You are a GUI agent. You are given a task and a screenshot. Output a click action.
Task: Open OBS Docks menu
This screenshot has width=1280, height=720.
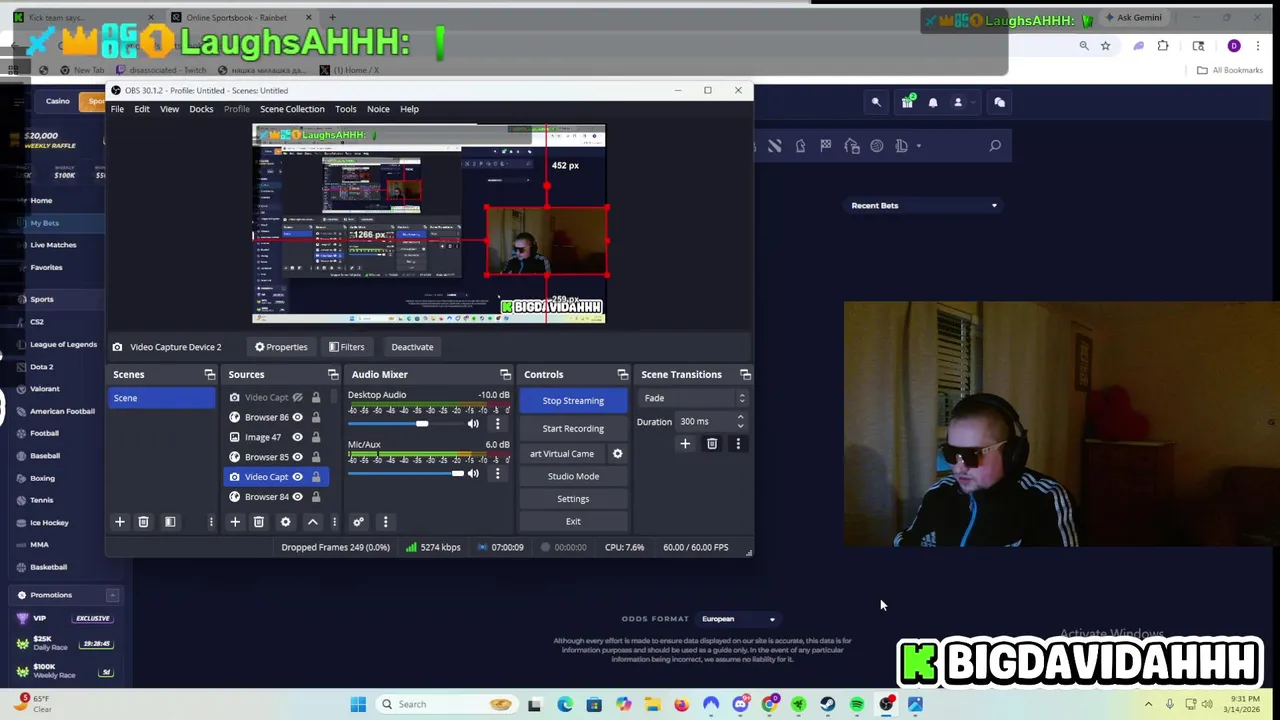tap(201, 109)
